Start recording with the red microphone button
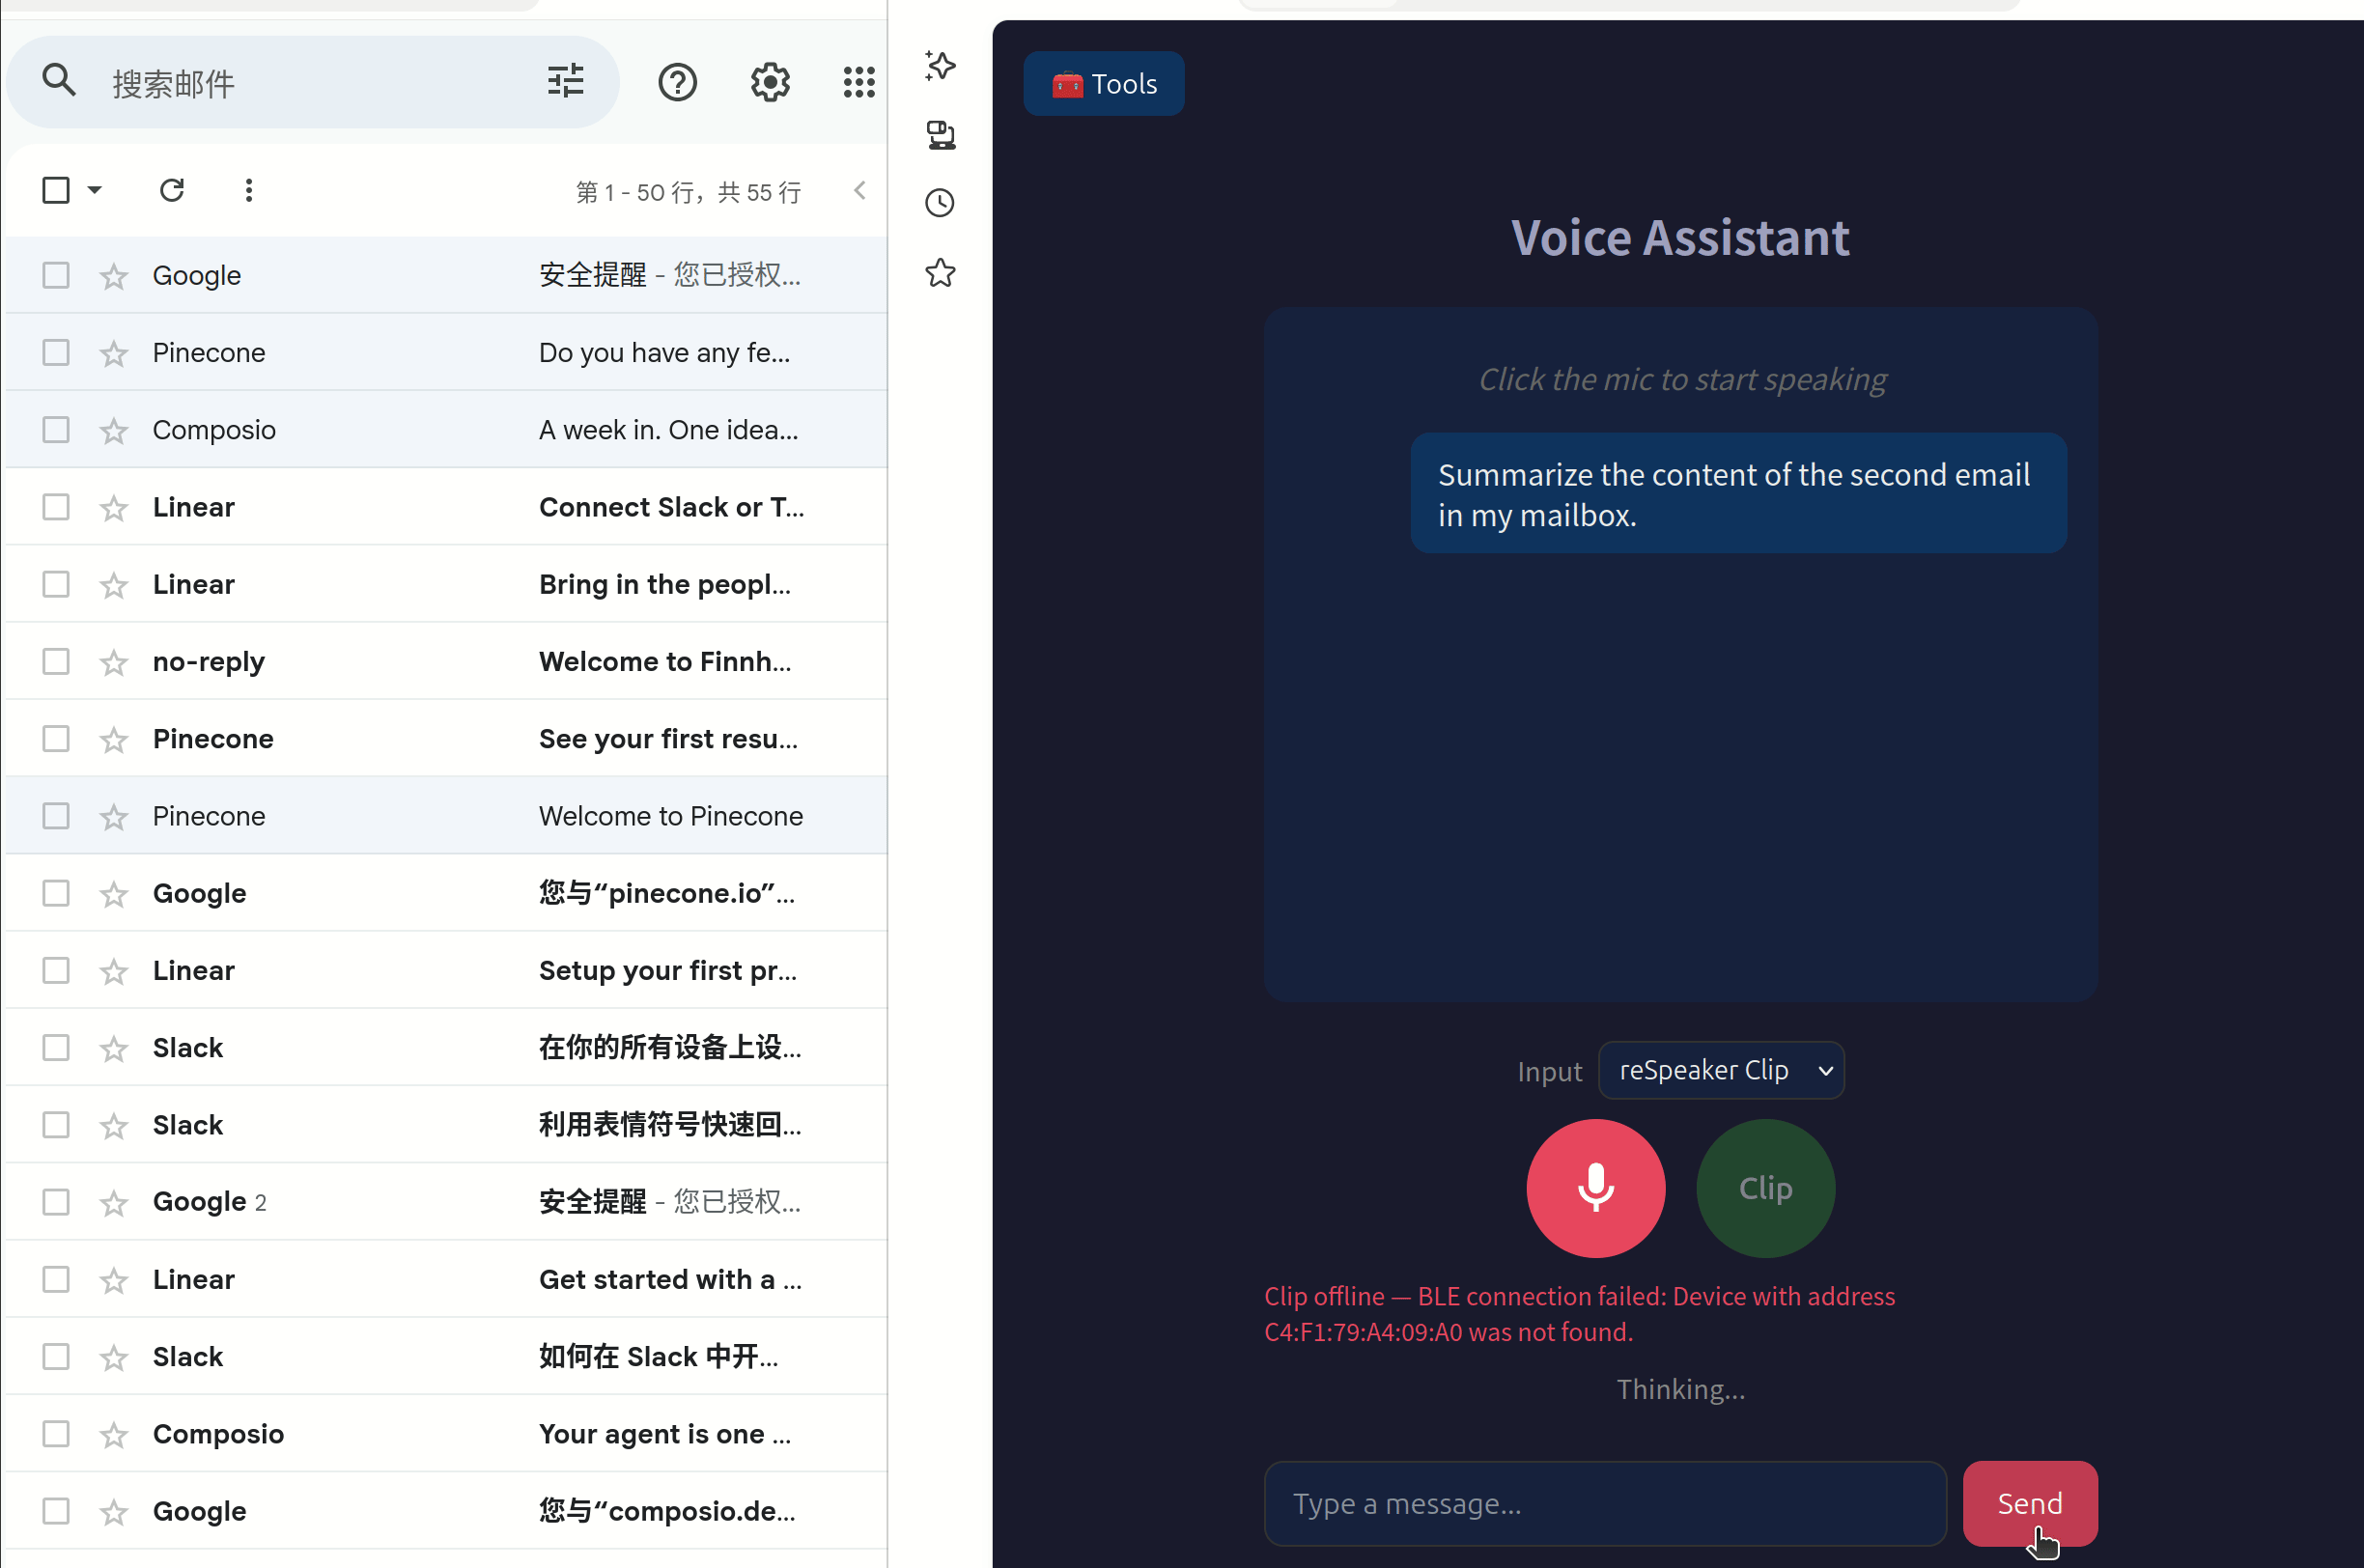The height and width of the screenshot is (1568, 2364). click(x=1595, y=1188)
